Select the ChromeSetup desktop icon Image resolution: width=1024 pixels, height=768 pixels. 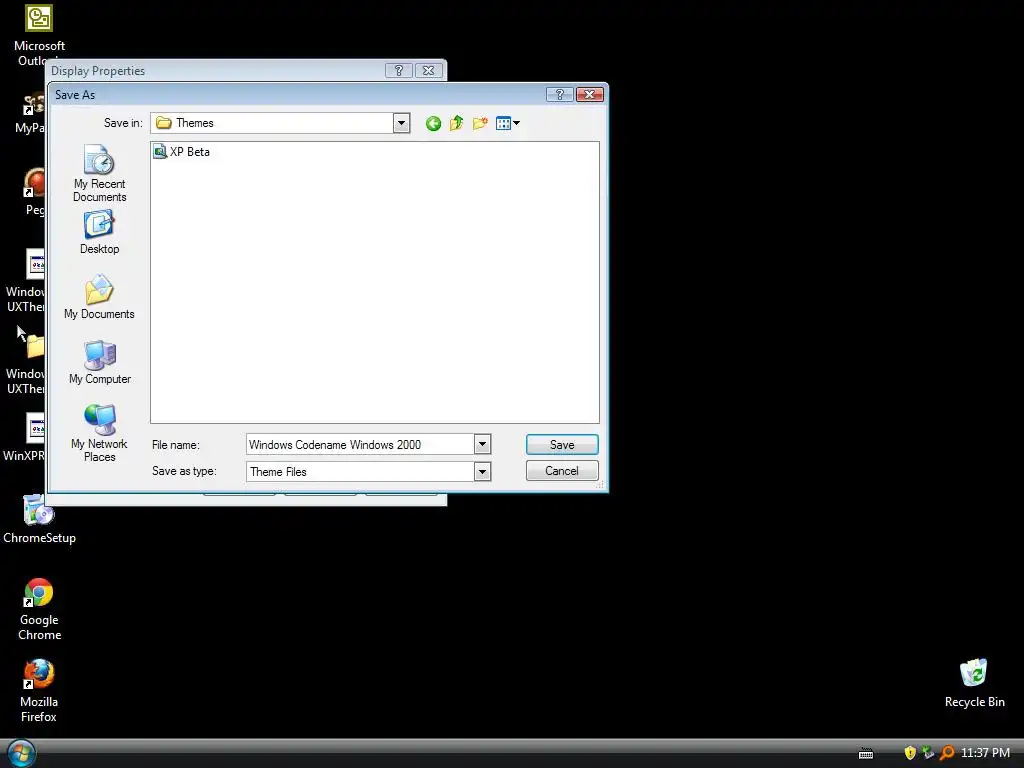click(x=39, y=519)
